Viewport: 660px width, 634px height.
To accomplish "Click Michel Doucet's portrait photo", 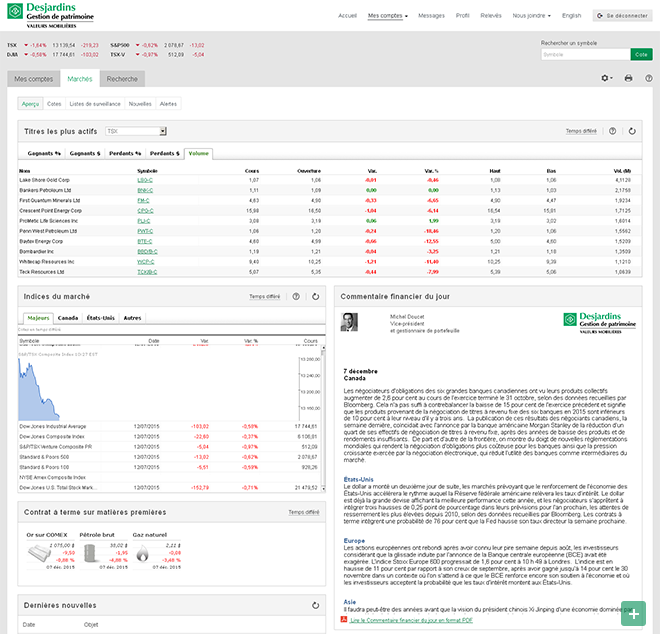I will (349, 322).
